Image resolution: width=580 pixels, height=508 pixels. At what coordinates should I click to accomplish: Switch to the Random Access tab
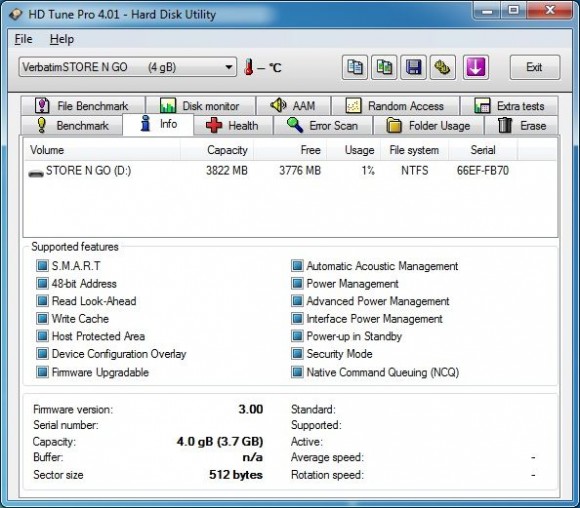tap(395, 106)
